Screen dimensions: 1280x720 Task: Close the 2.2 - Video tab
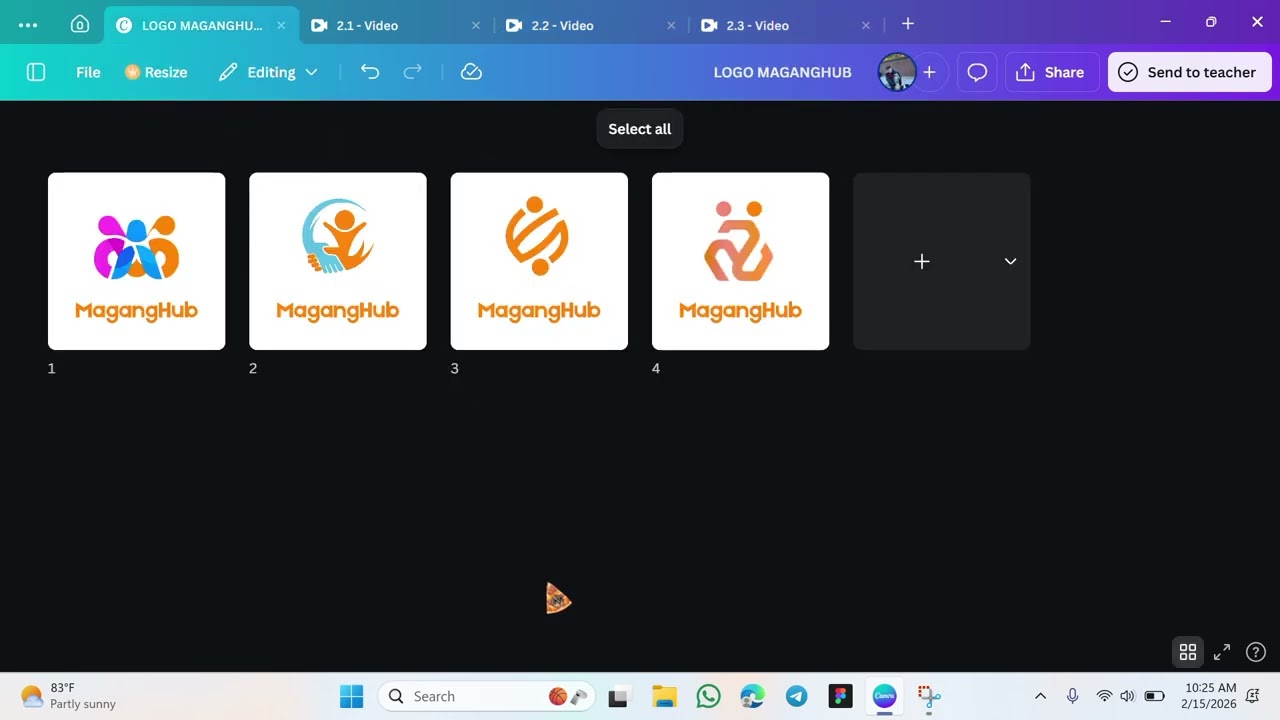click(x=671, y=26)
